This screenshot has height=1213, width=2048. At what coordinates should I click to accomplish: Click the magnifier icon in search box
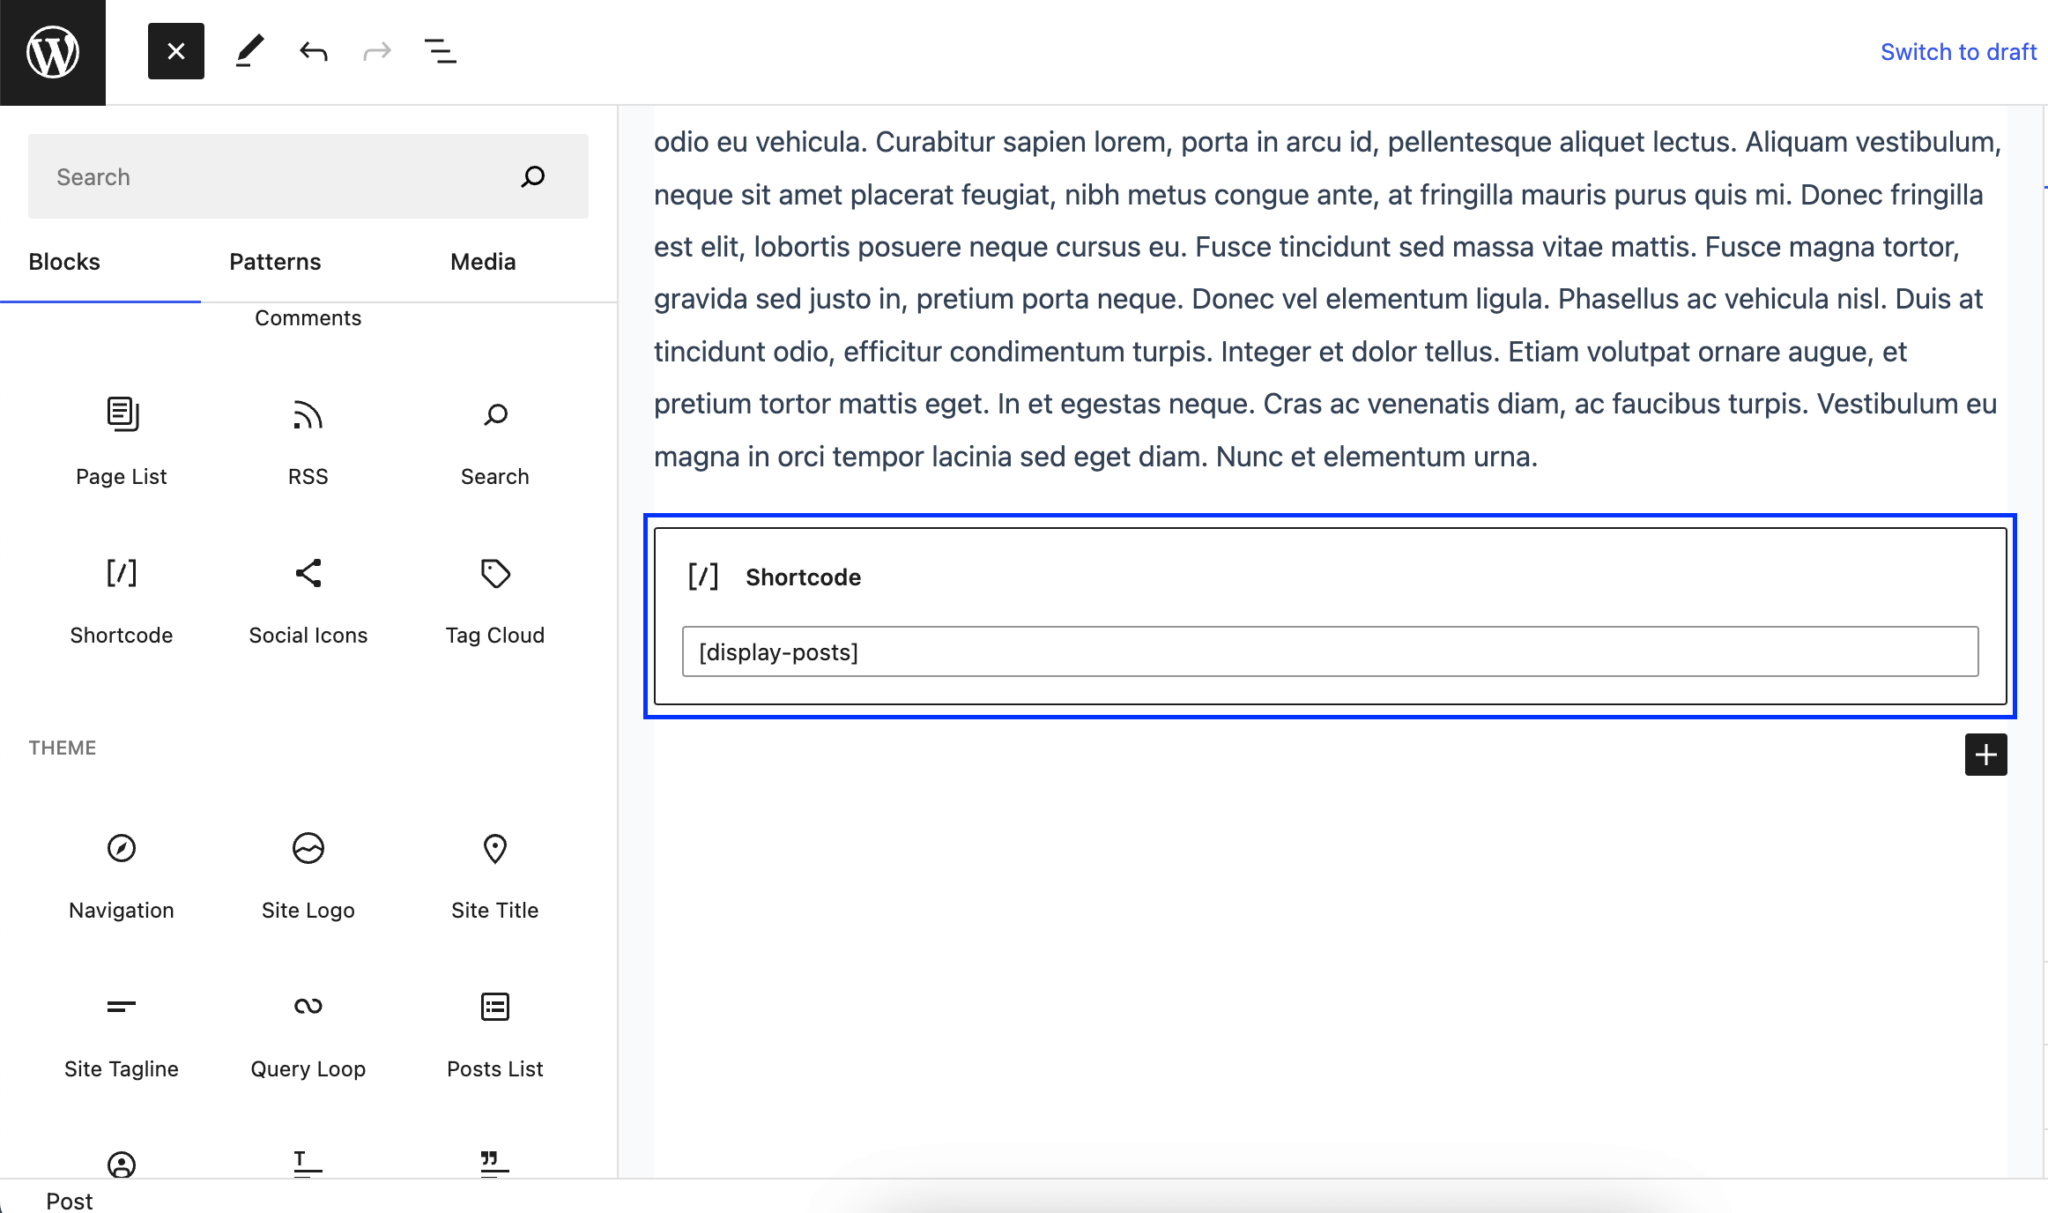click(x=533, y=177)
